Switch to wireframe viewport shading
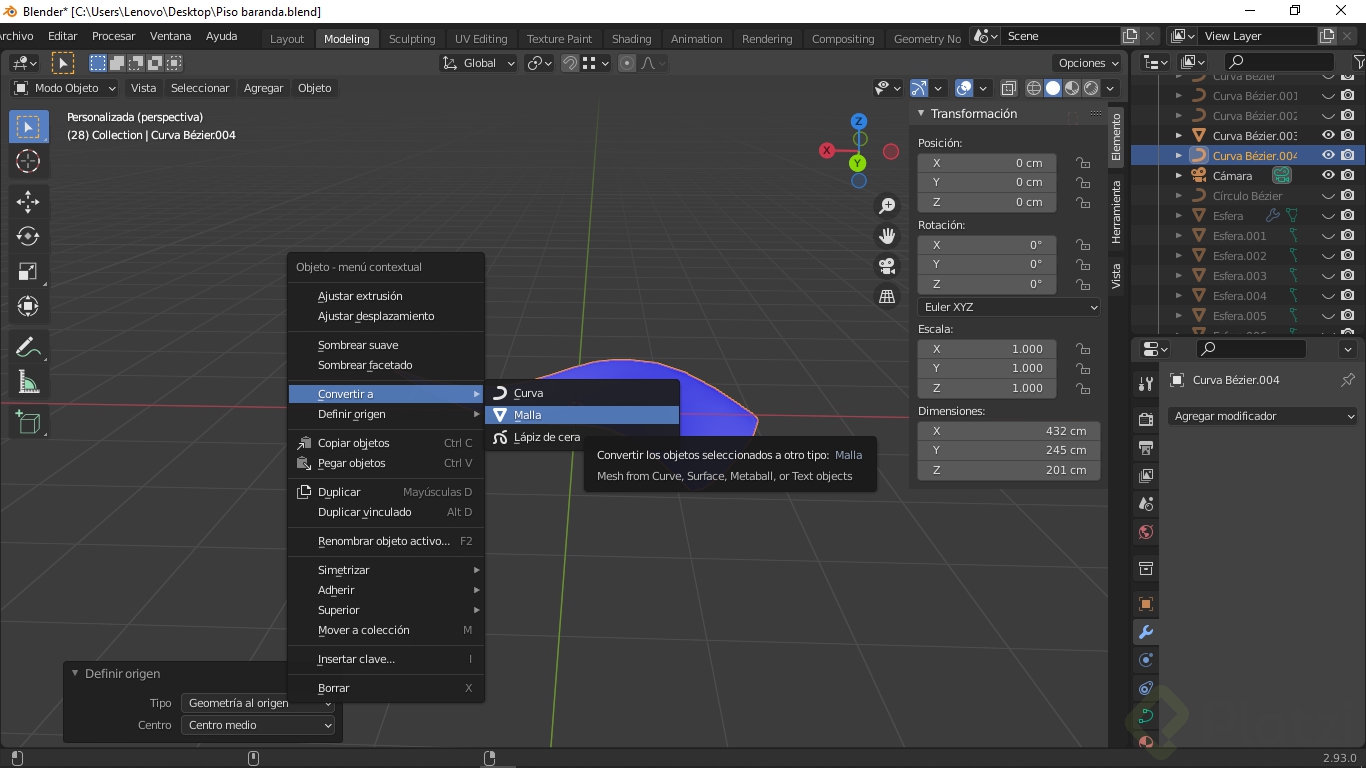1366x768 pixels. (x=1034, y=88)
